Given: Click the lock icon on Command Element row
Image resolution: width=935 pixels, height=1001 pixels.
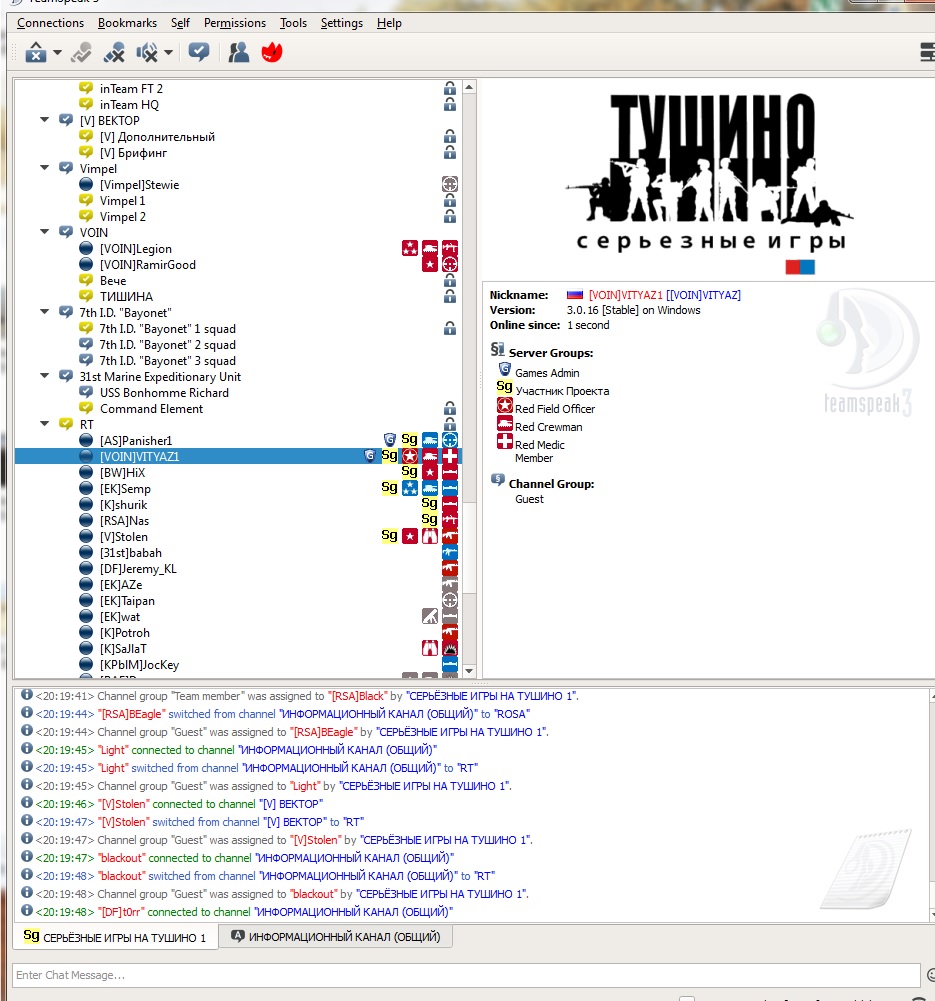Looking at the screenshot, I should click(450, 408).
